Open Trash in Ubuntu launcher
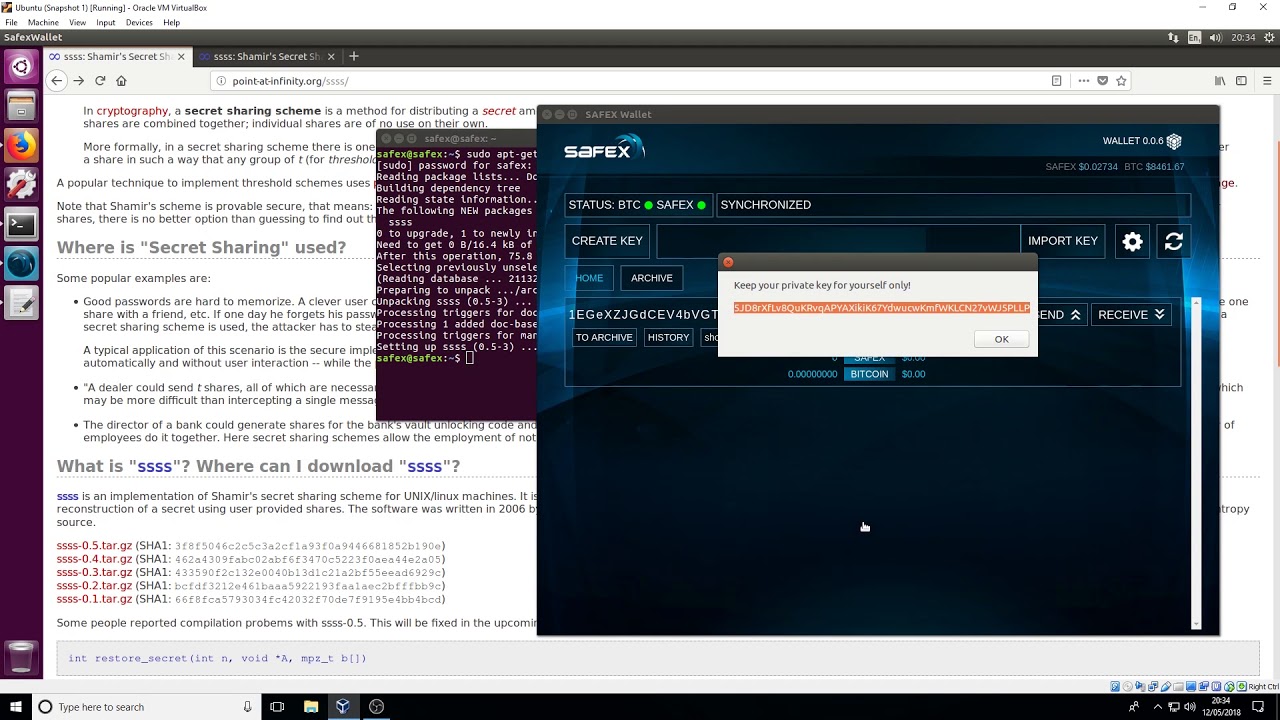The width and height of the screenshot is (1280, 720). 21,657
